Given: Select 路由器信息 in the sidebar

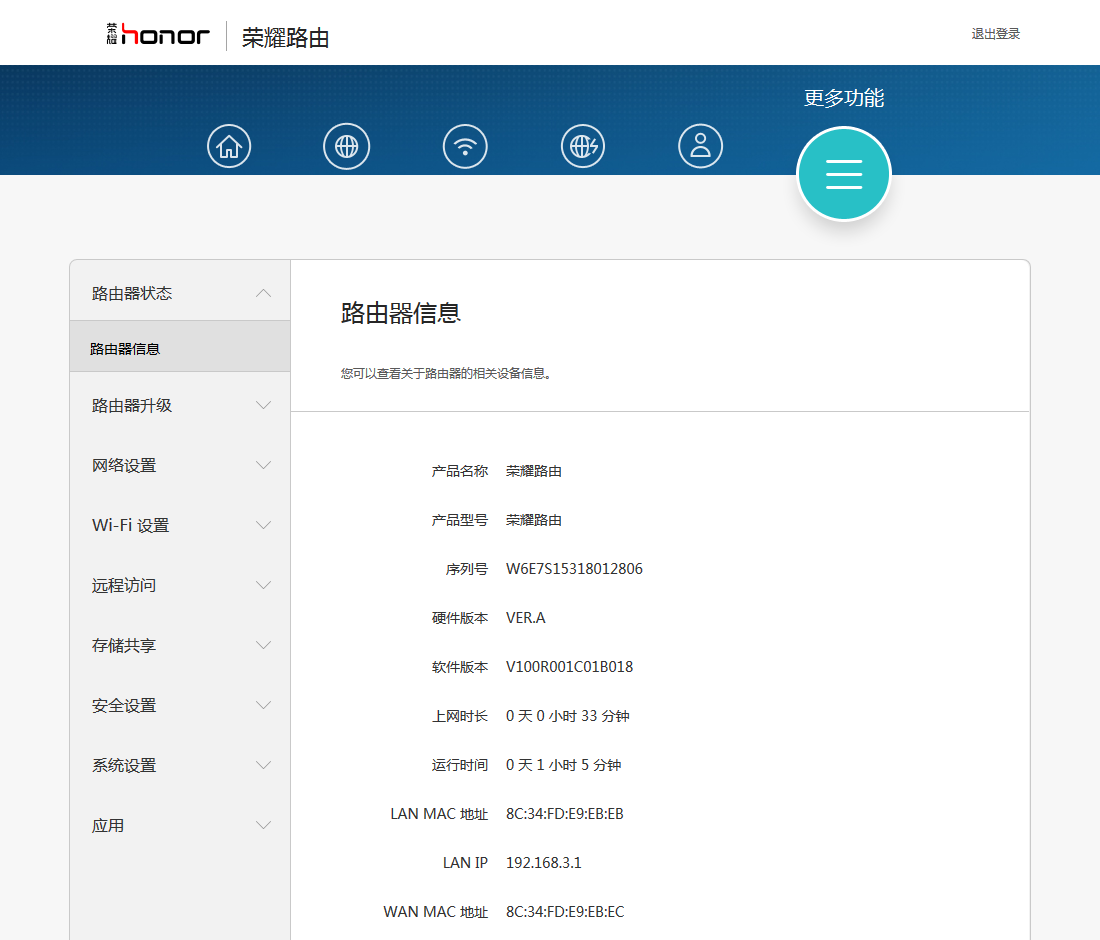Looking at the screenshot, I should 180,349.
